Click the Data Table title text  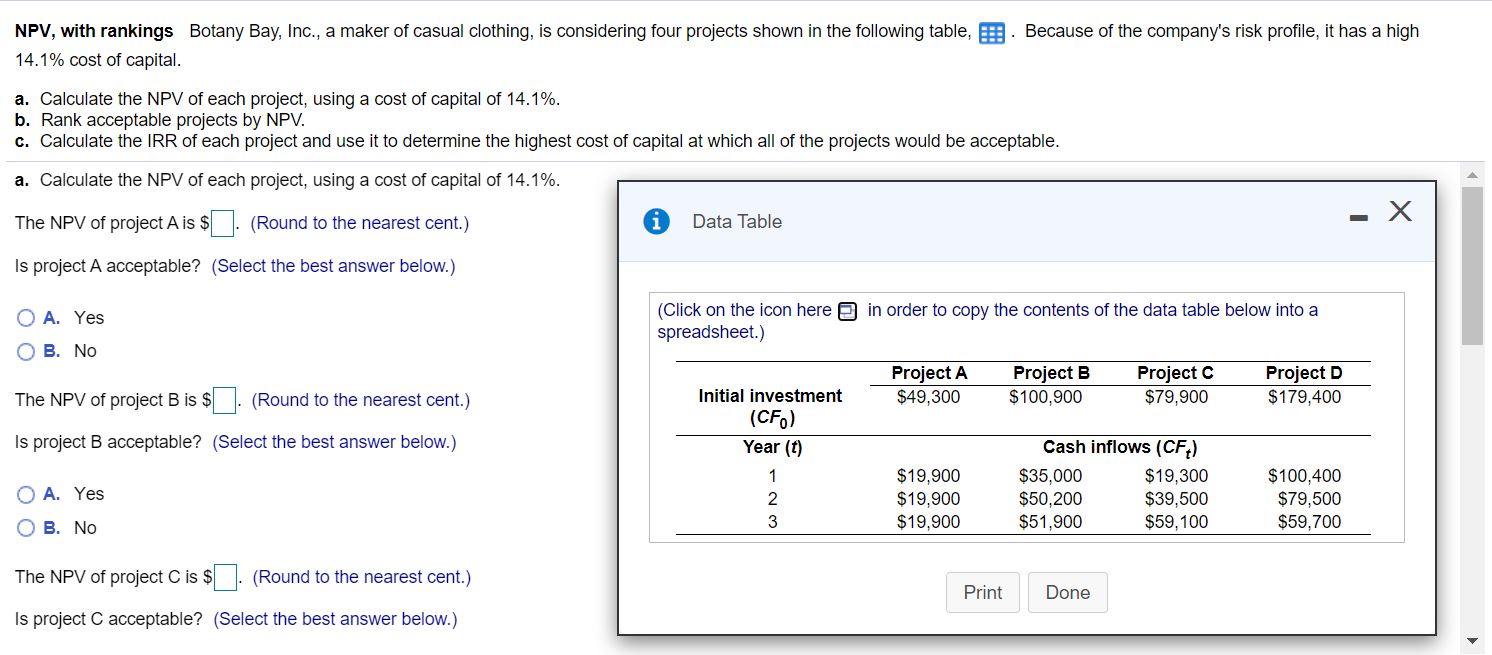(x=737, y=222)
